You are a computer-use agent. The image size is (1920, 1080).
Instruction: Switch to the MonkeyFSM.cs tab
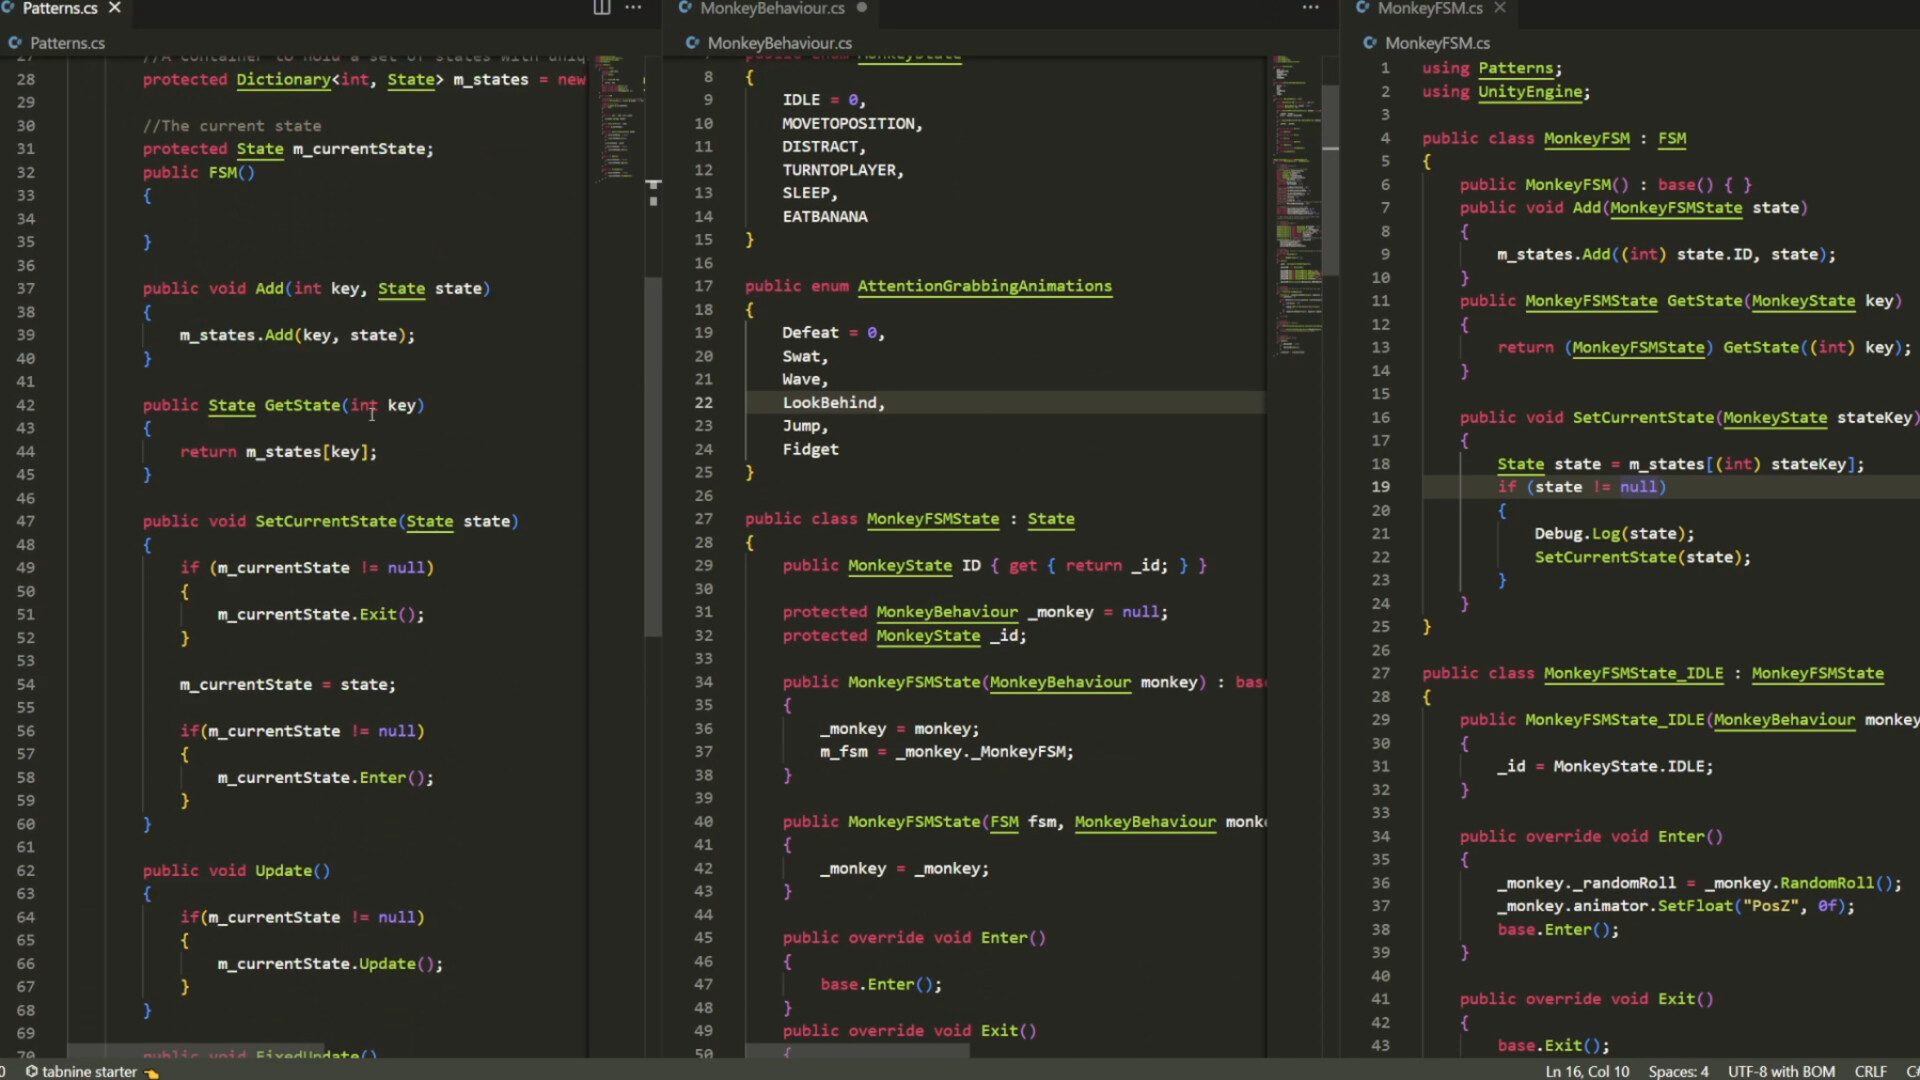(1430, 8)
